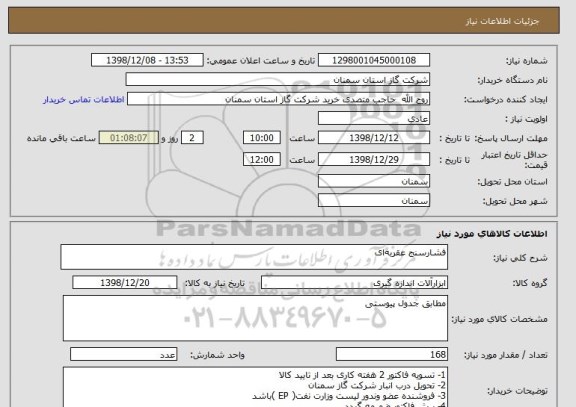Click the request creator name field

pos(278,99)
